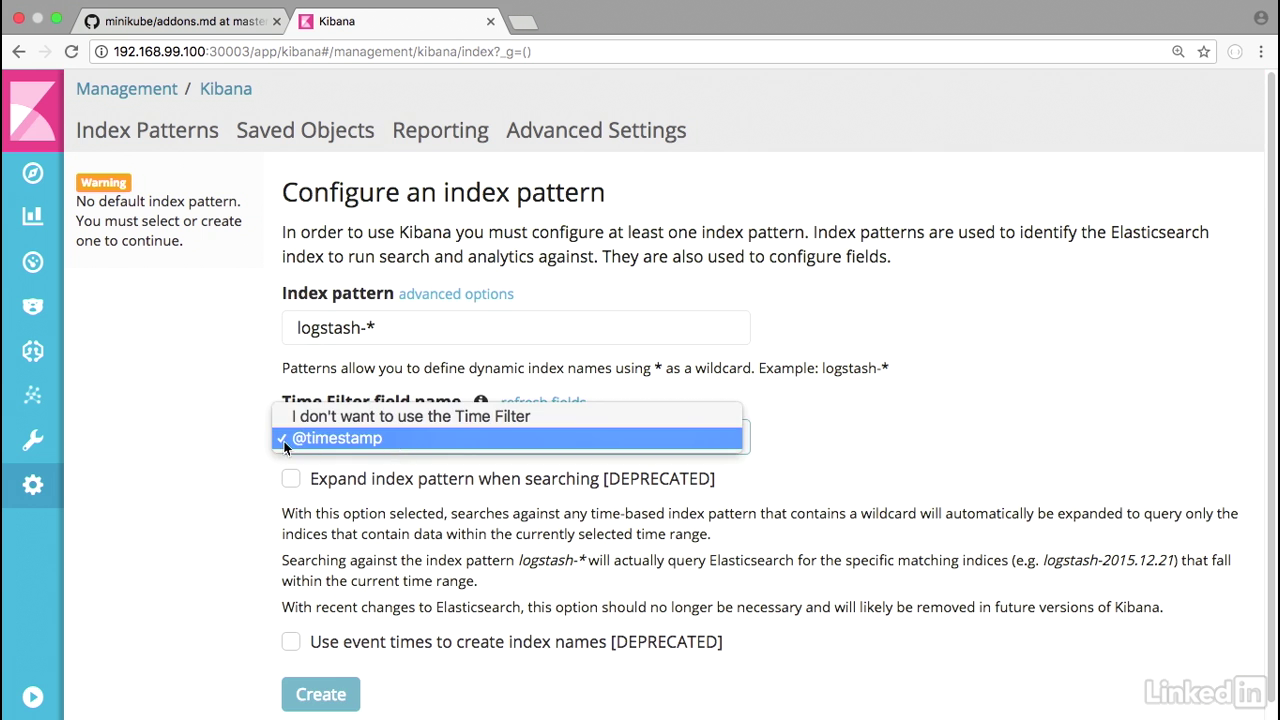Click the zoom magnifier icon in address bar
Viewport: 1280px width, 720px height.
pyautogui.click(x=1179, y=51)
